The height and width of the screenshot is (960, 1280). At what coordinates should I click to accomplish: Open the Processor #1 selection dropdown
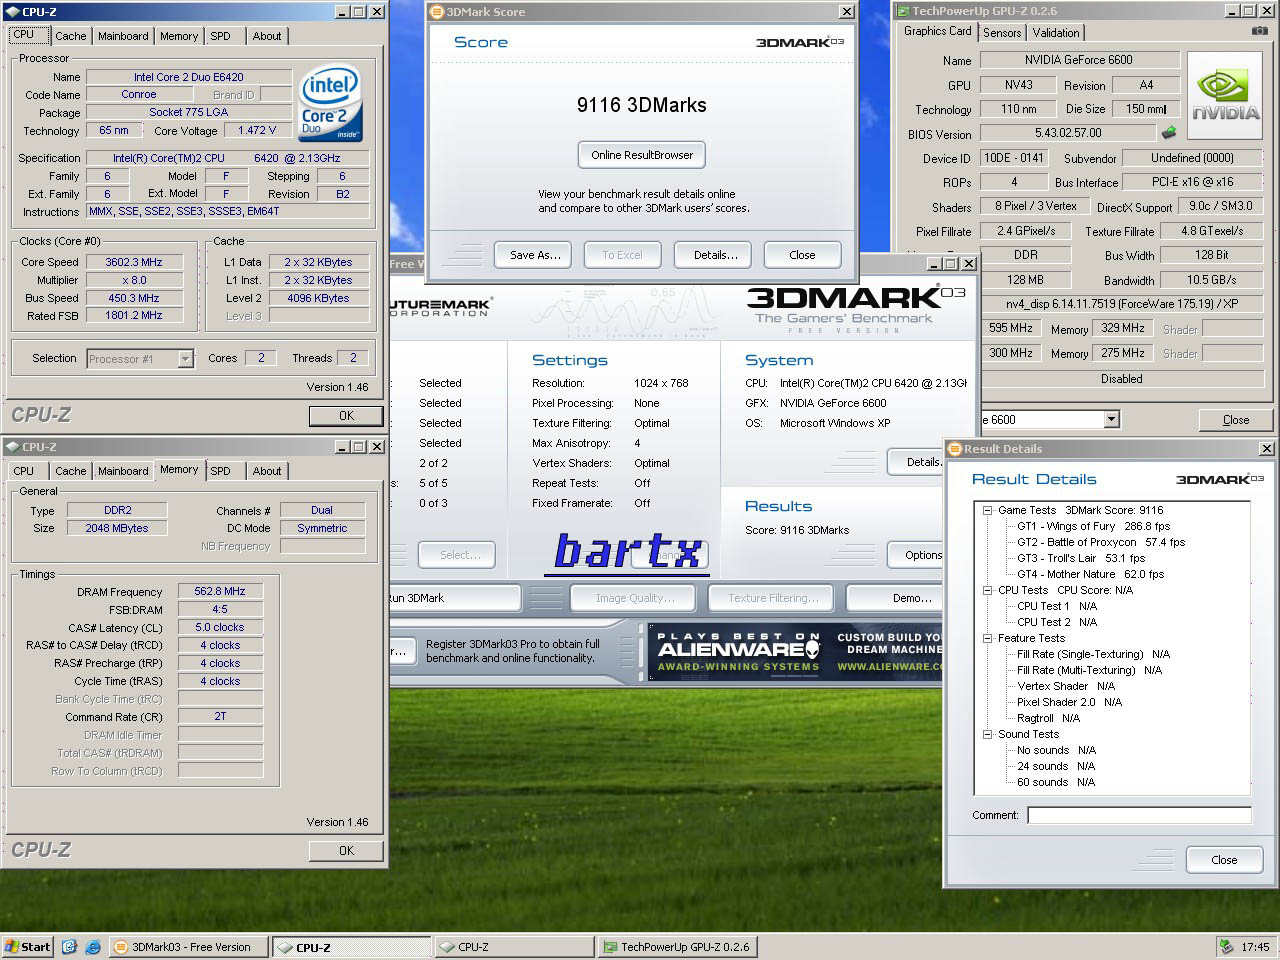[185, 358]
